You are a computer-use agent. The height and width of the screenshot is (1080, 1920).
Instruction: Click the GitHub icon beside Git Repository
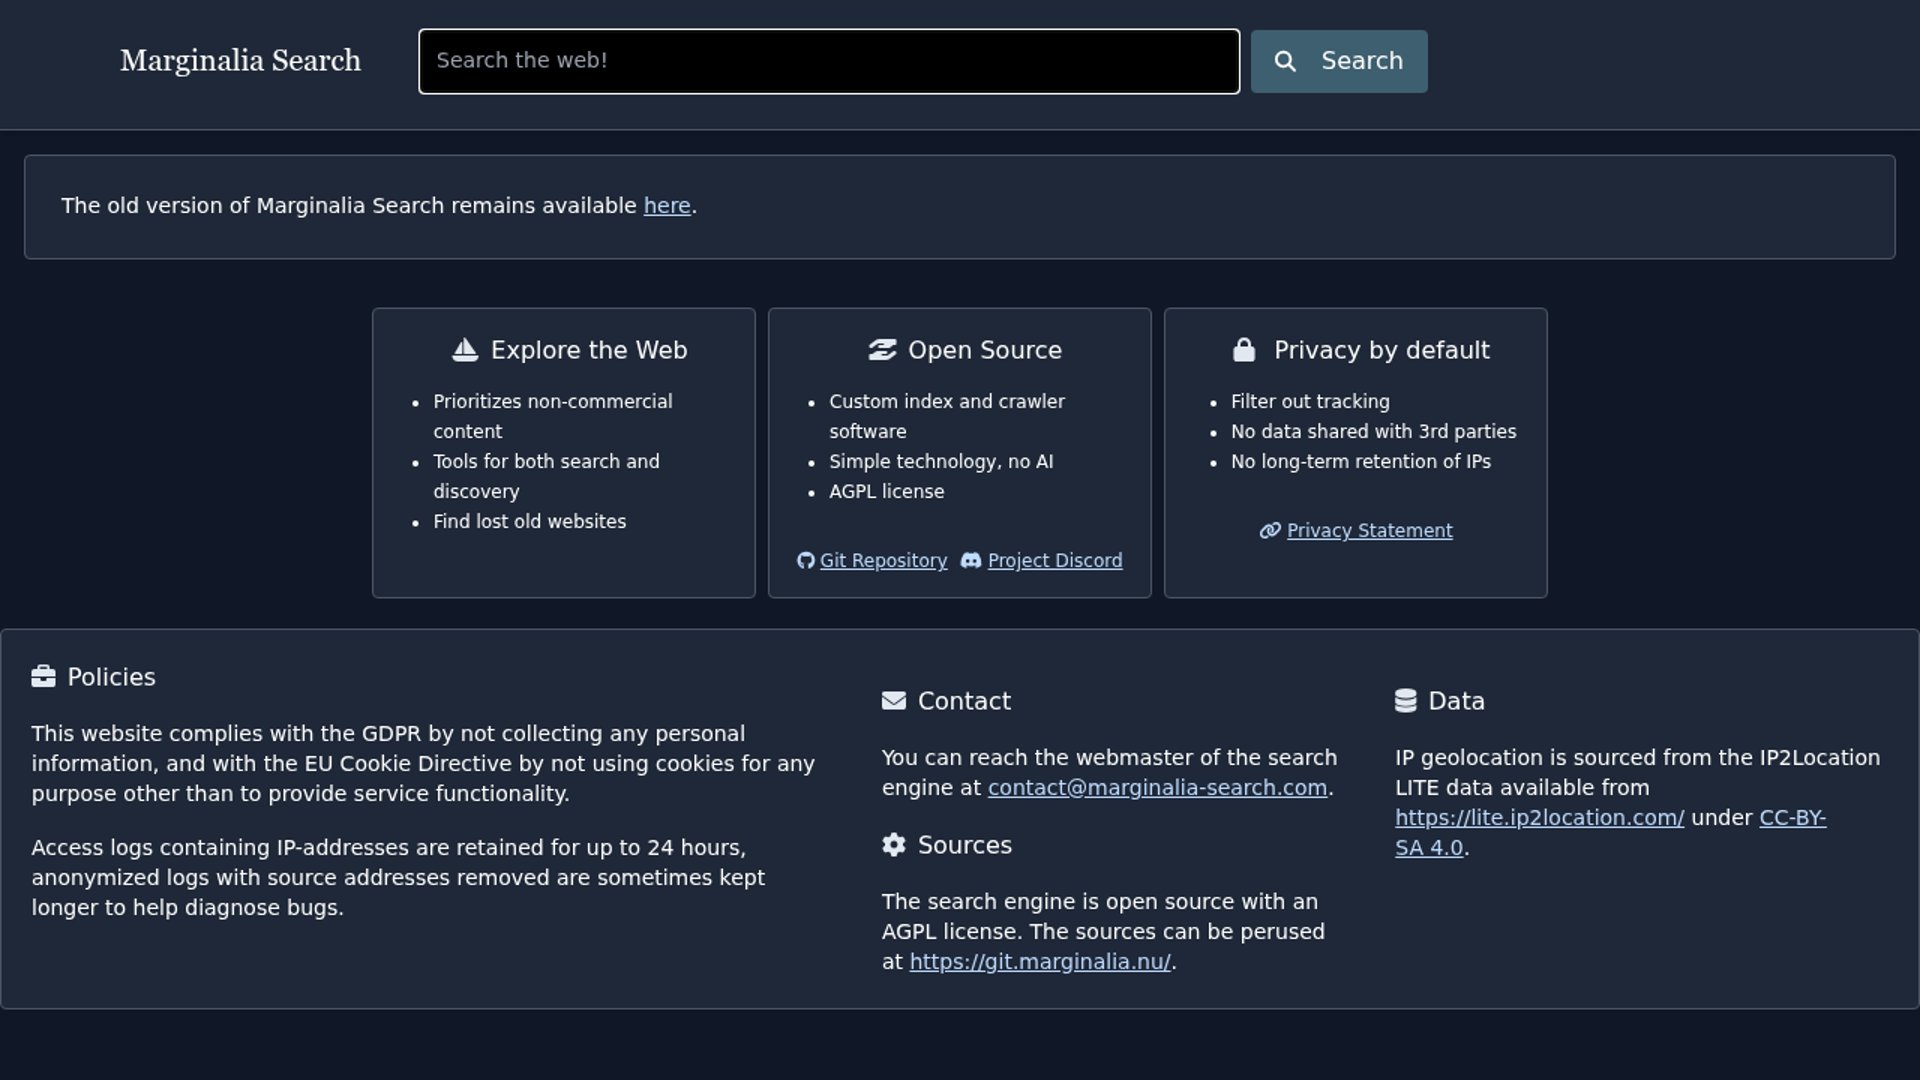pos(805,561)
